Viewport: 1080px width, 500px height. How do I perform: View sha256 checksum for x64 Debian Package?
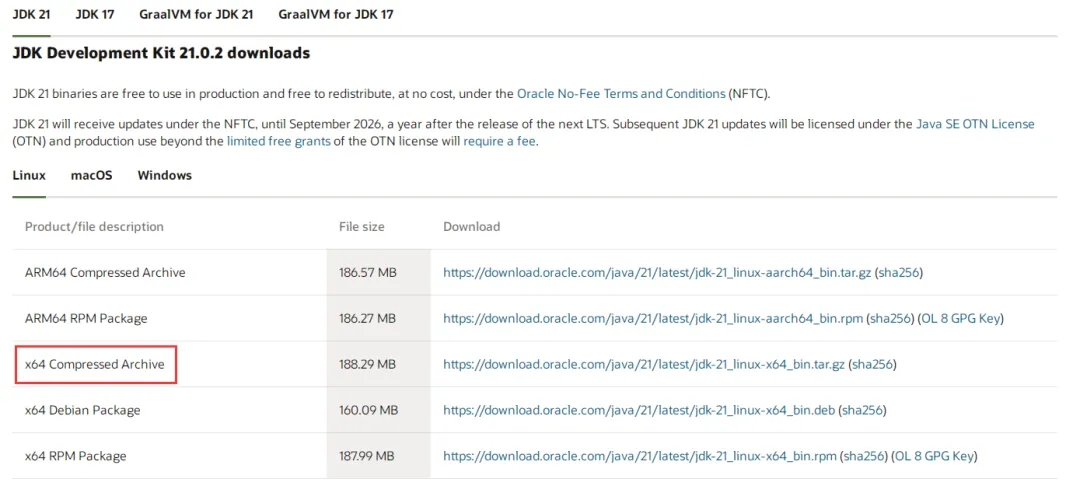coord(862,410)
